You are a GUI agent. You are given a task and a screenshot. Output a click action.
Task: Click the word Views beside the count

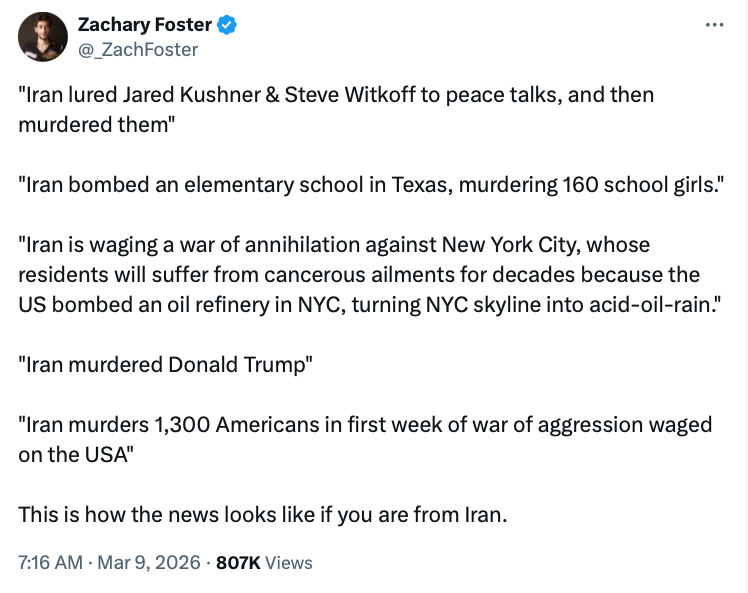click(x=290, y=563)
